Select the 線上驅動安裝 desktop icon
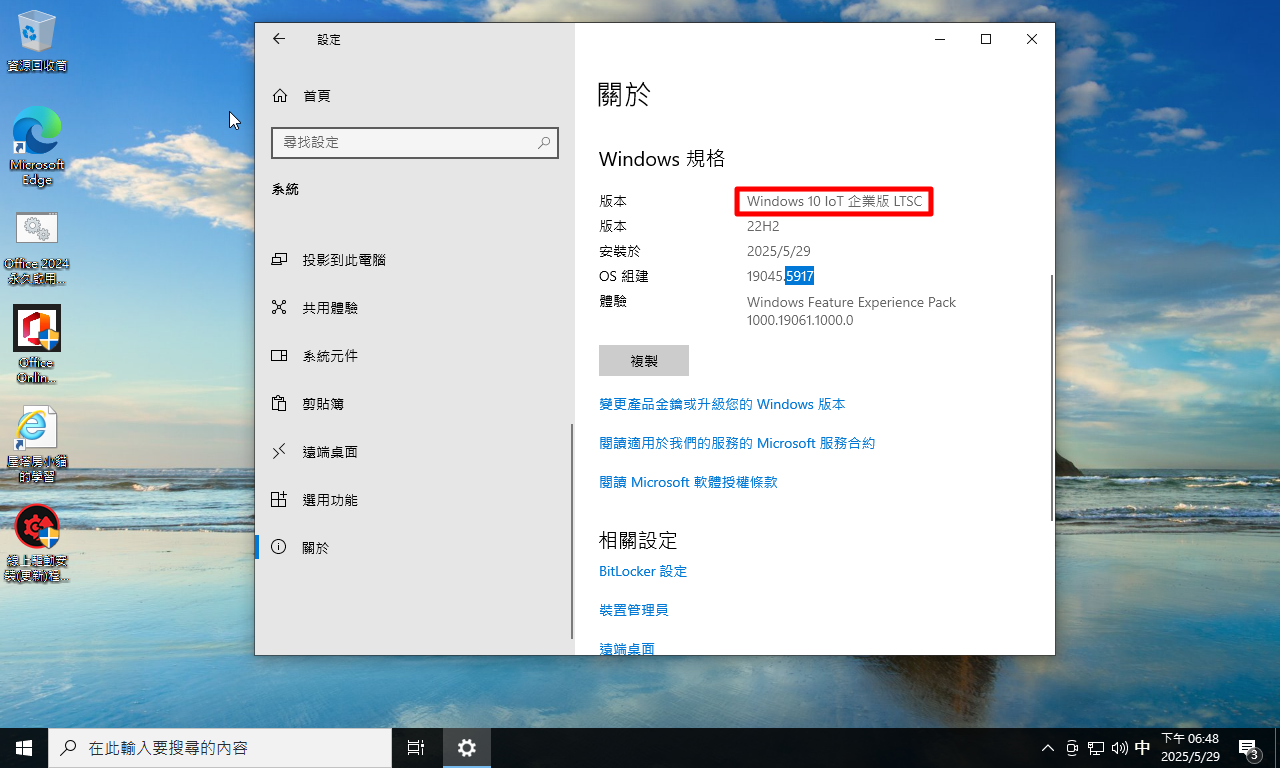 [37, 544]
